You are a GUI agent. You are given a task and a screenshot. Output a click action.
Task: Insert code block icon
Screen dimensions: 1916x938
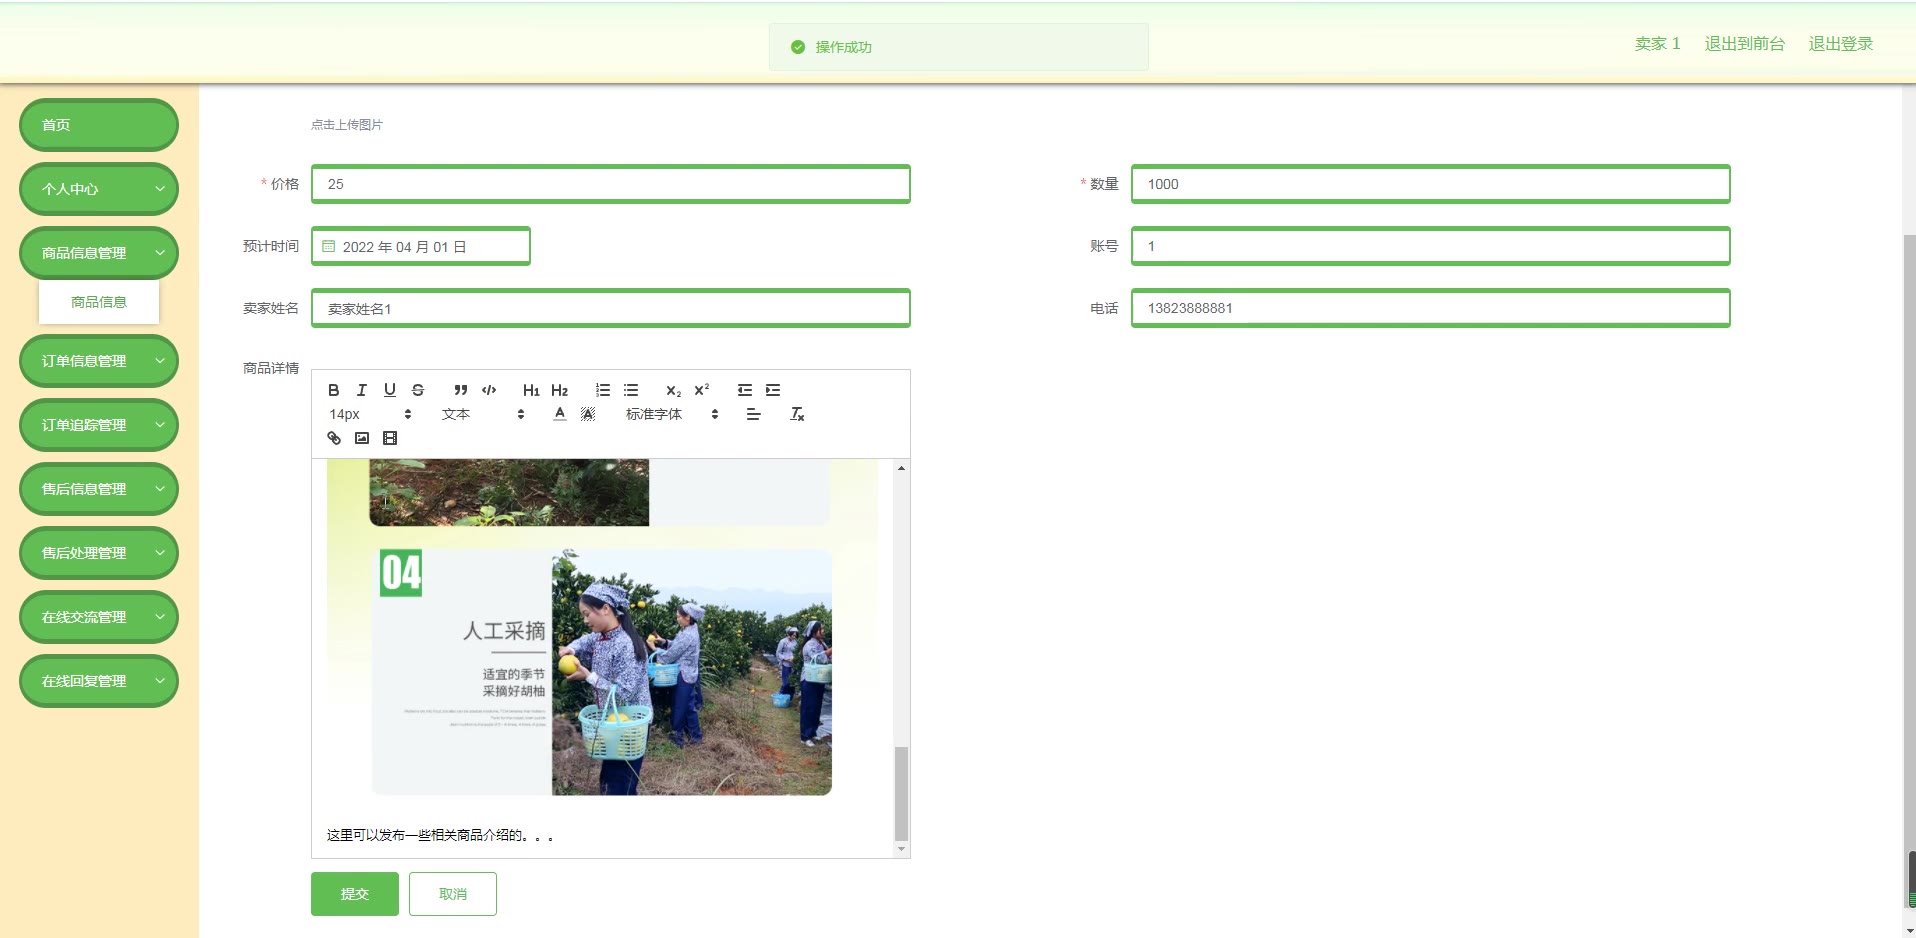coord(489,390)
